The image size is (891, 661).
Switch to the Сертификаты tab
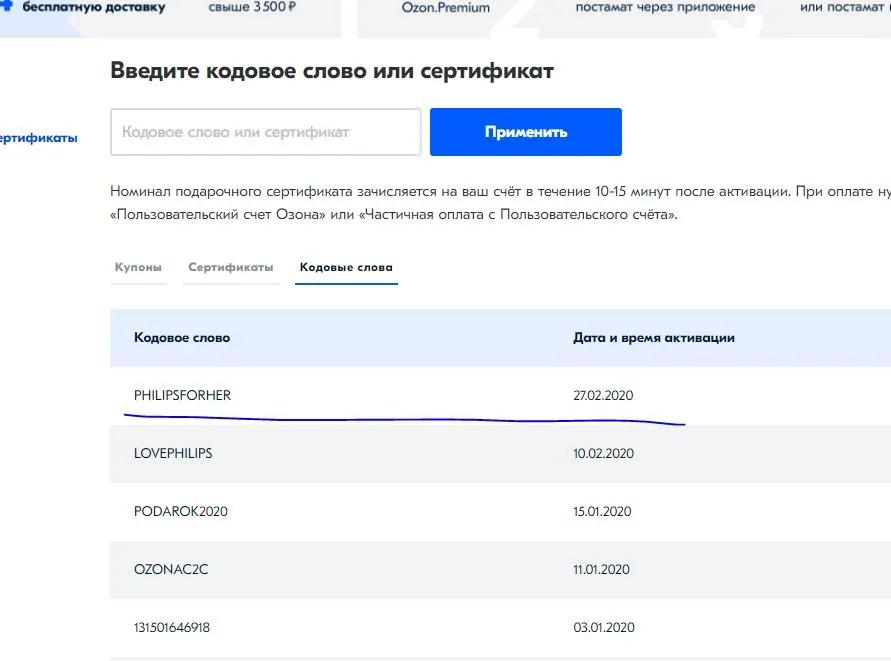231,267
